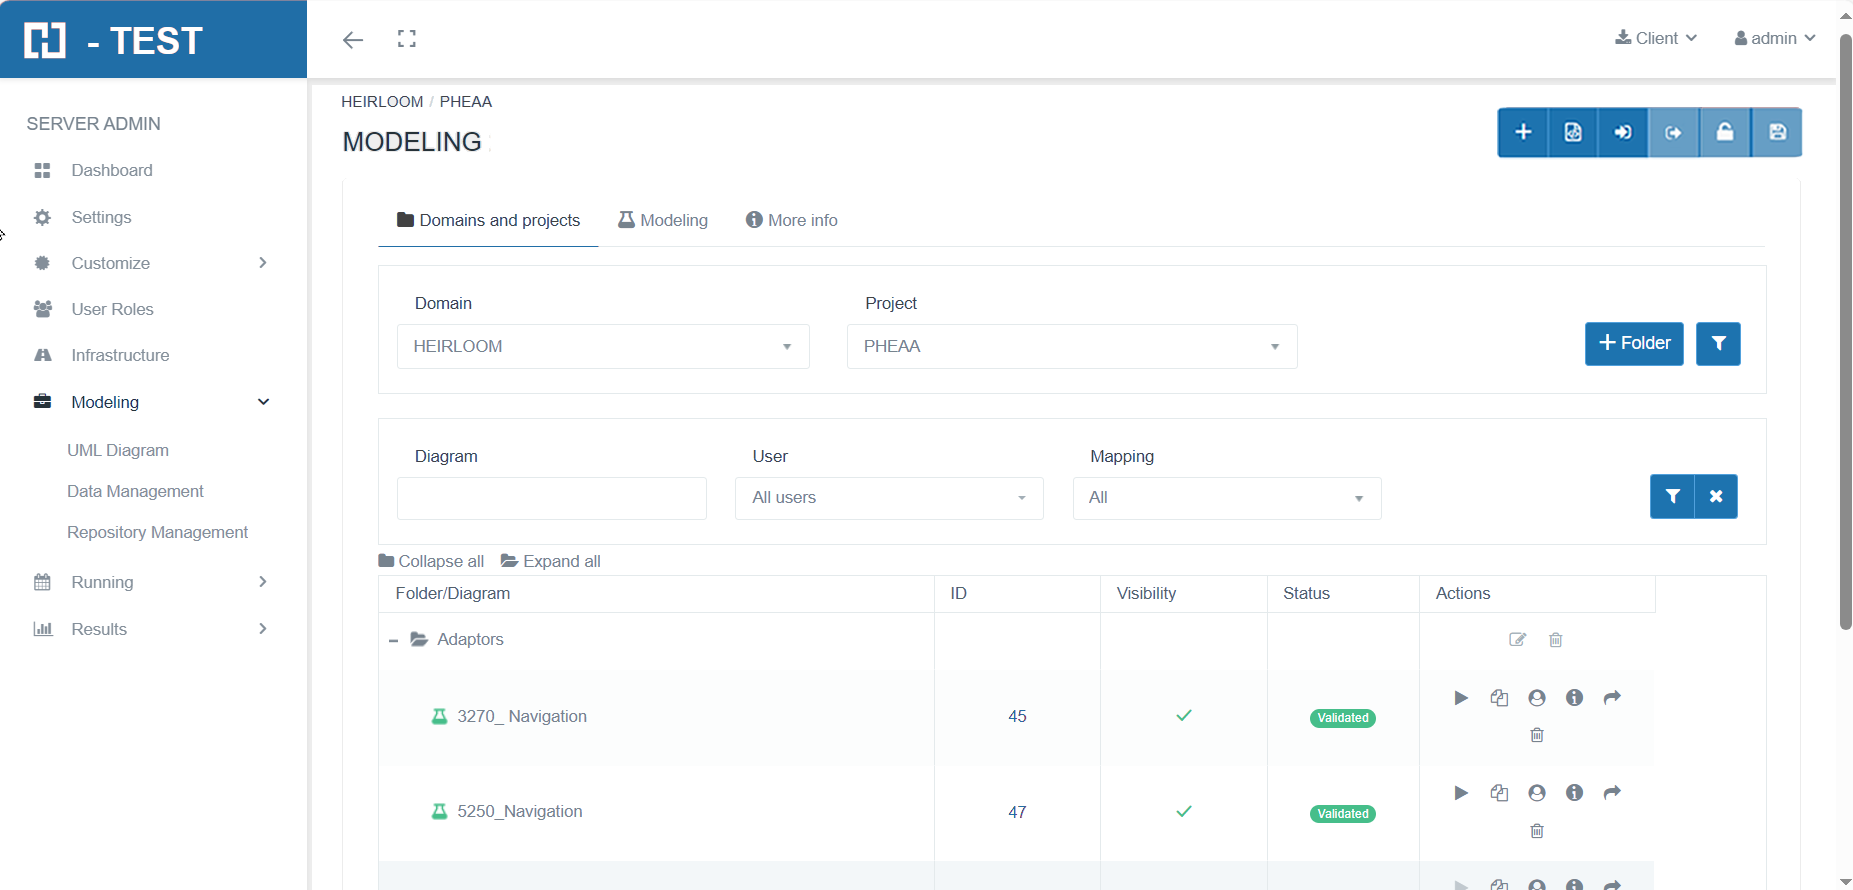Collapse the Adaptors folder tree node

click(394, 640)
